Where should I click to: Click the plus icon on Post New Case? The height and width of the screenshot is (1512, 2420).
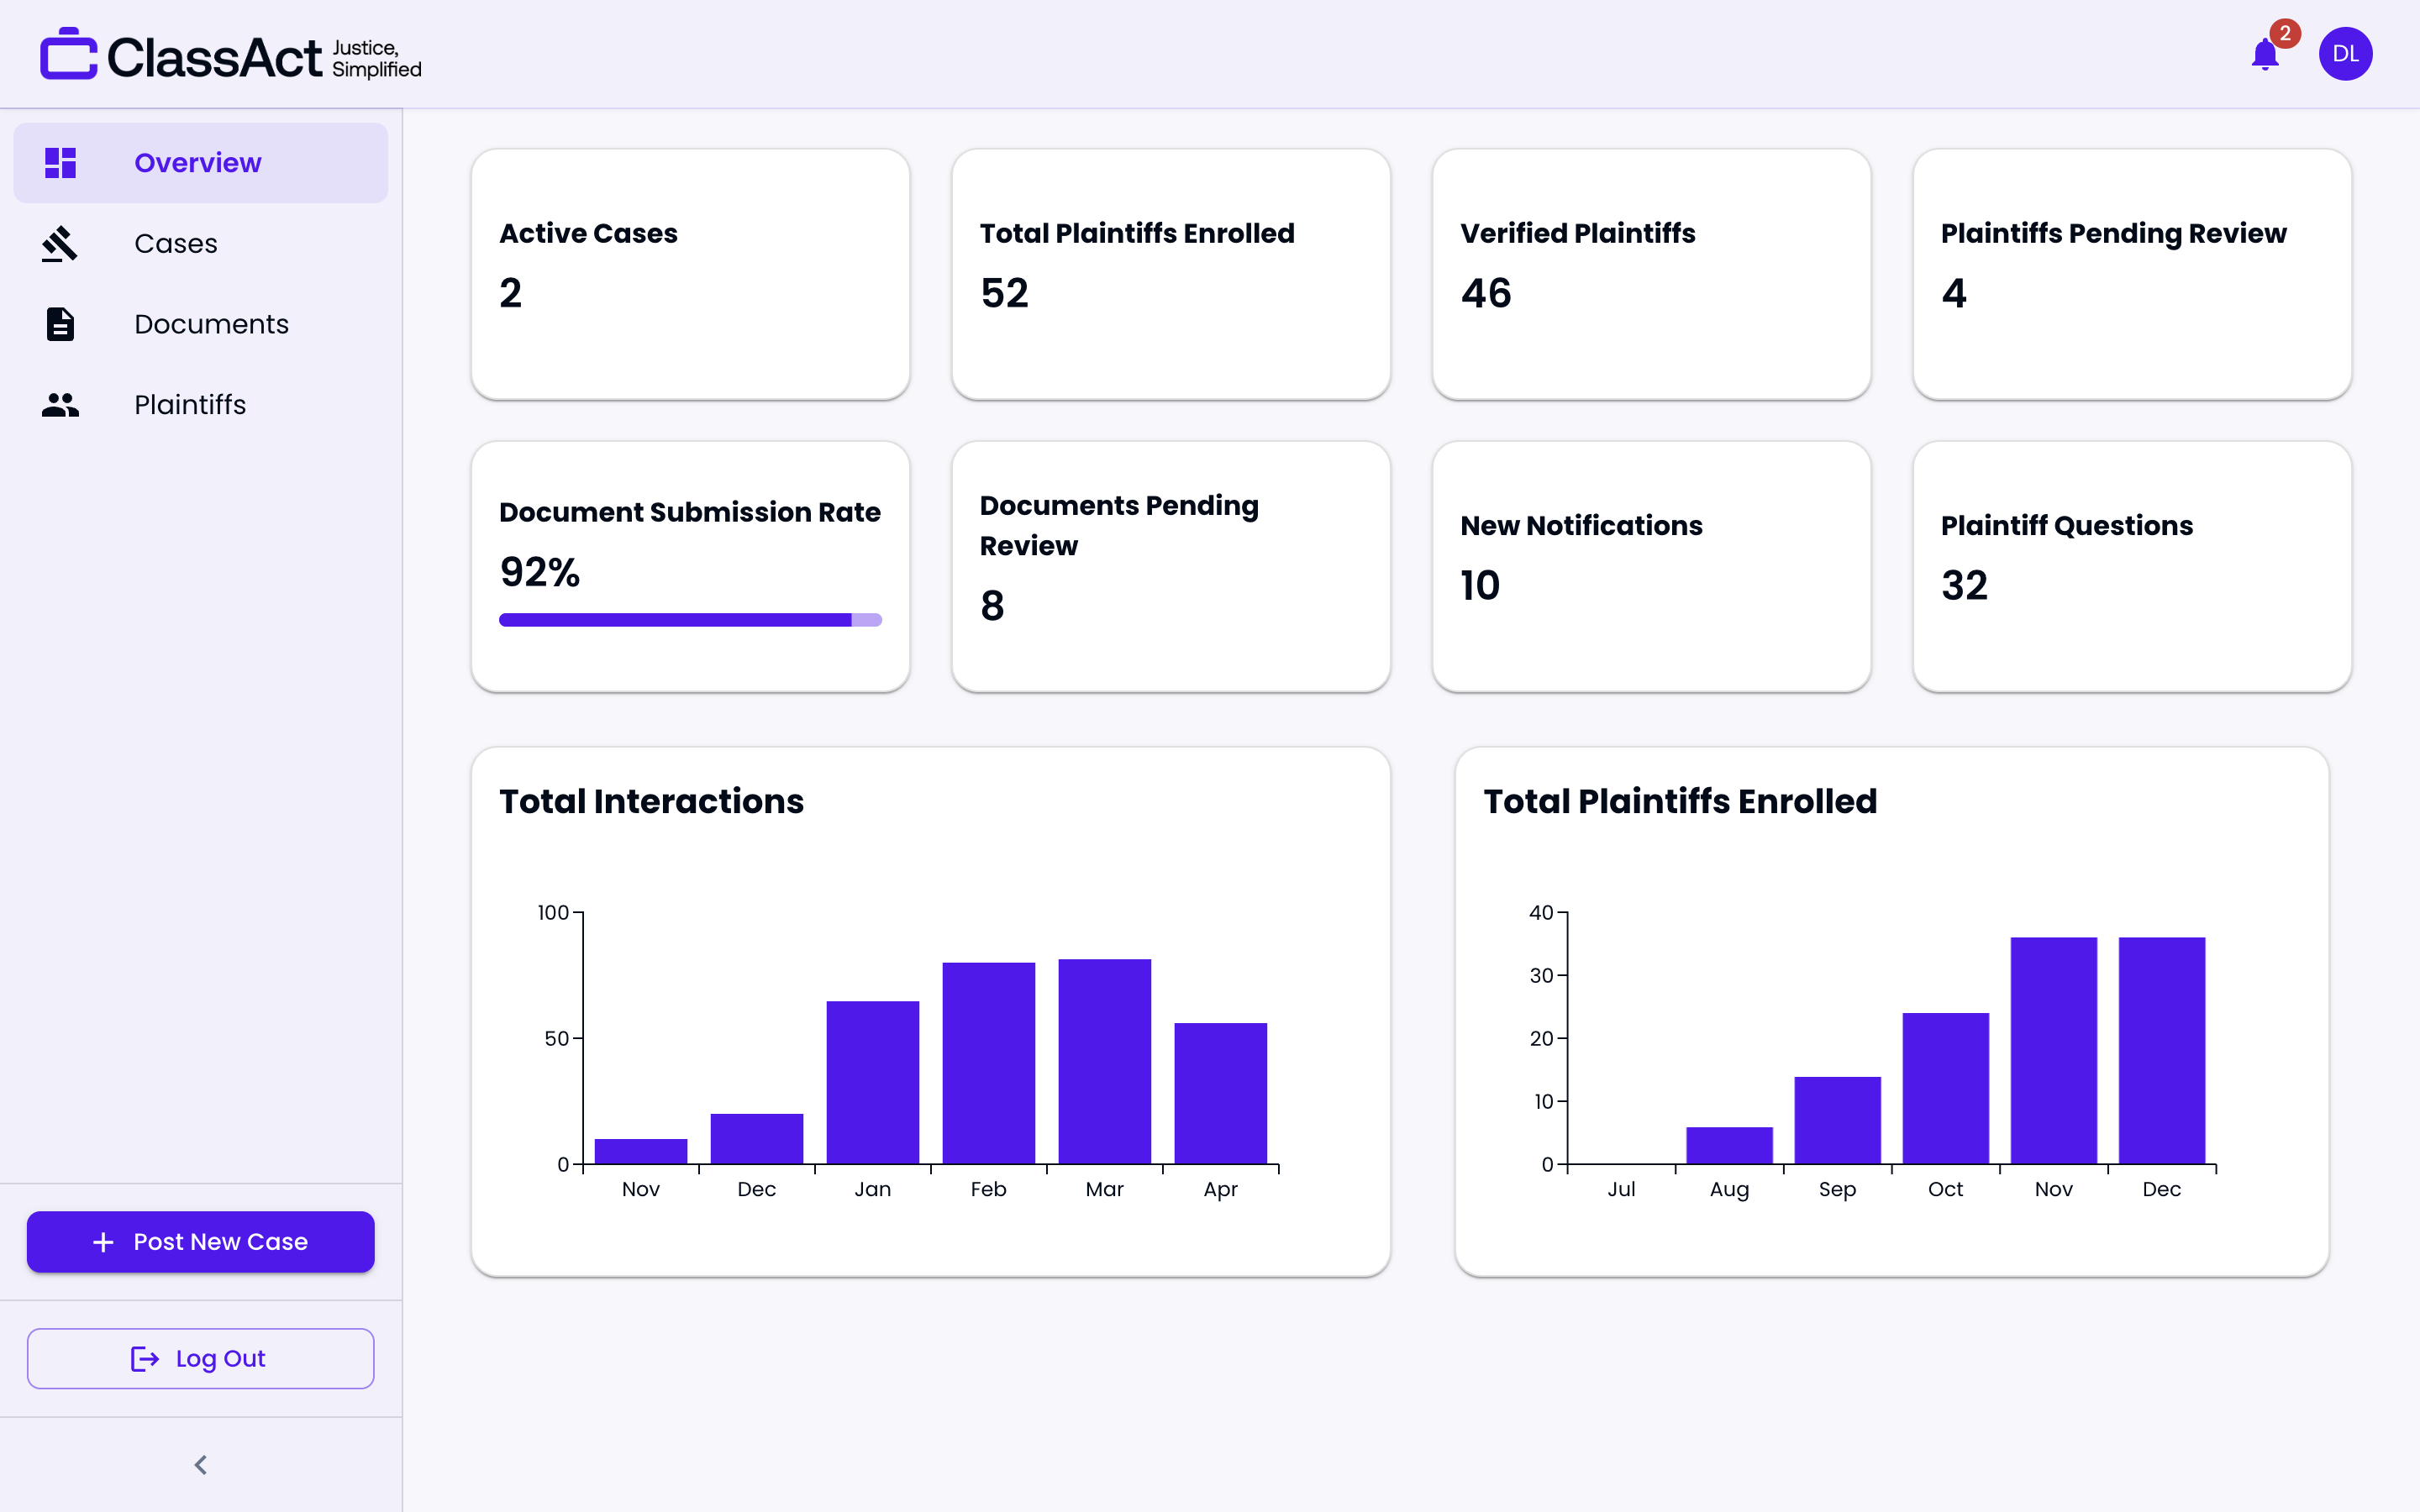[104, 1242]
